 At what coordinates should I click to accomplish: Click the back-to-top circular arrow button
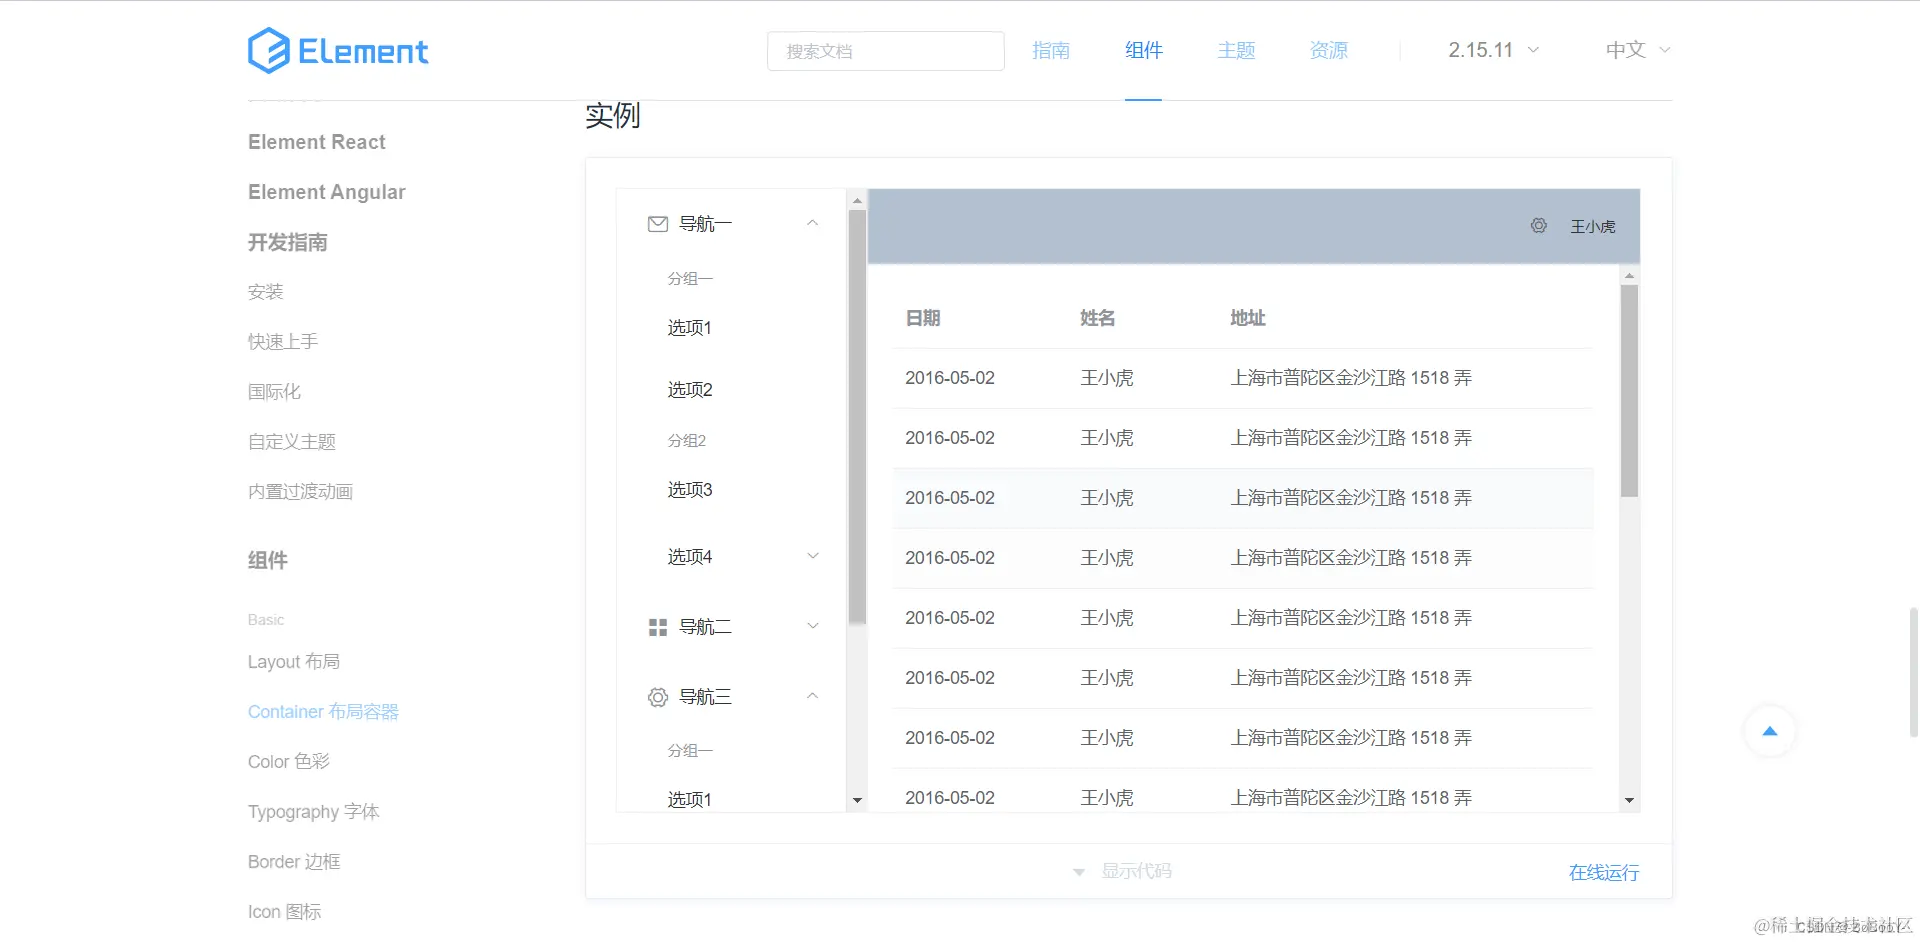click(1768, 731)
